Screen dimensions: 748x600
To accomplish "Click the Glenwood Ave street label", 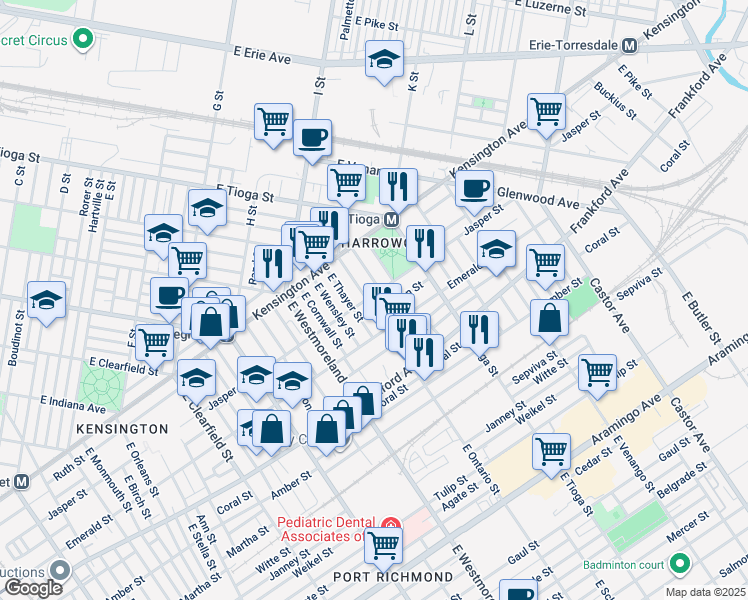I will (538, 197).
